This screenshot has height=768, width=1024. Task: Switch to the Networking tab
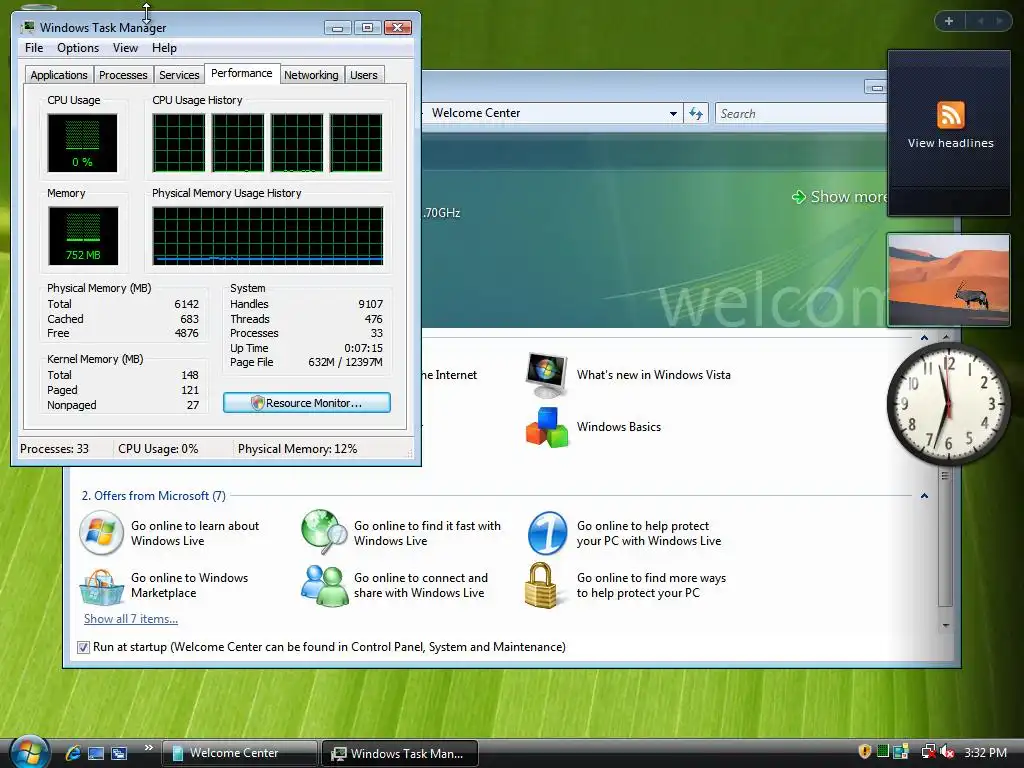tap(311, 75)
